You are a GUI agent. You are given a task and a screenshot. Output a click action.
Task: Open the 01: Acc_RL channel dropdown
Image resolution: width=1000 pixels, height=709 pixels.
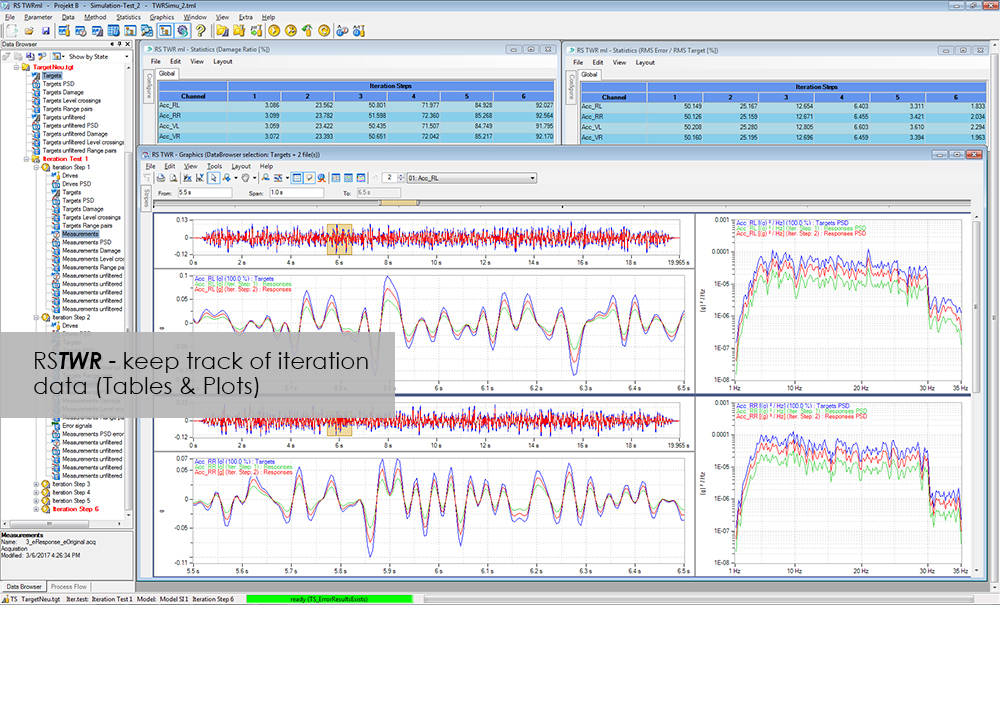pos(531,178)
